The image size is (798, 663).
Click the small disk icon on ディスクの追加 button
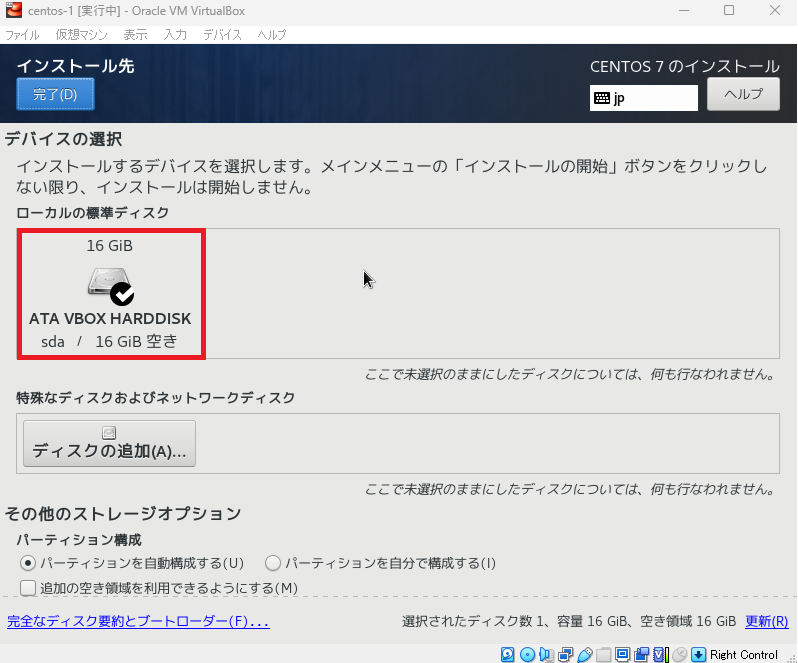(109, 433)
